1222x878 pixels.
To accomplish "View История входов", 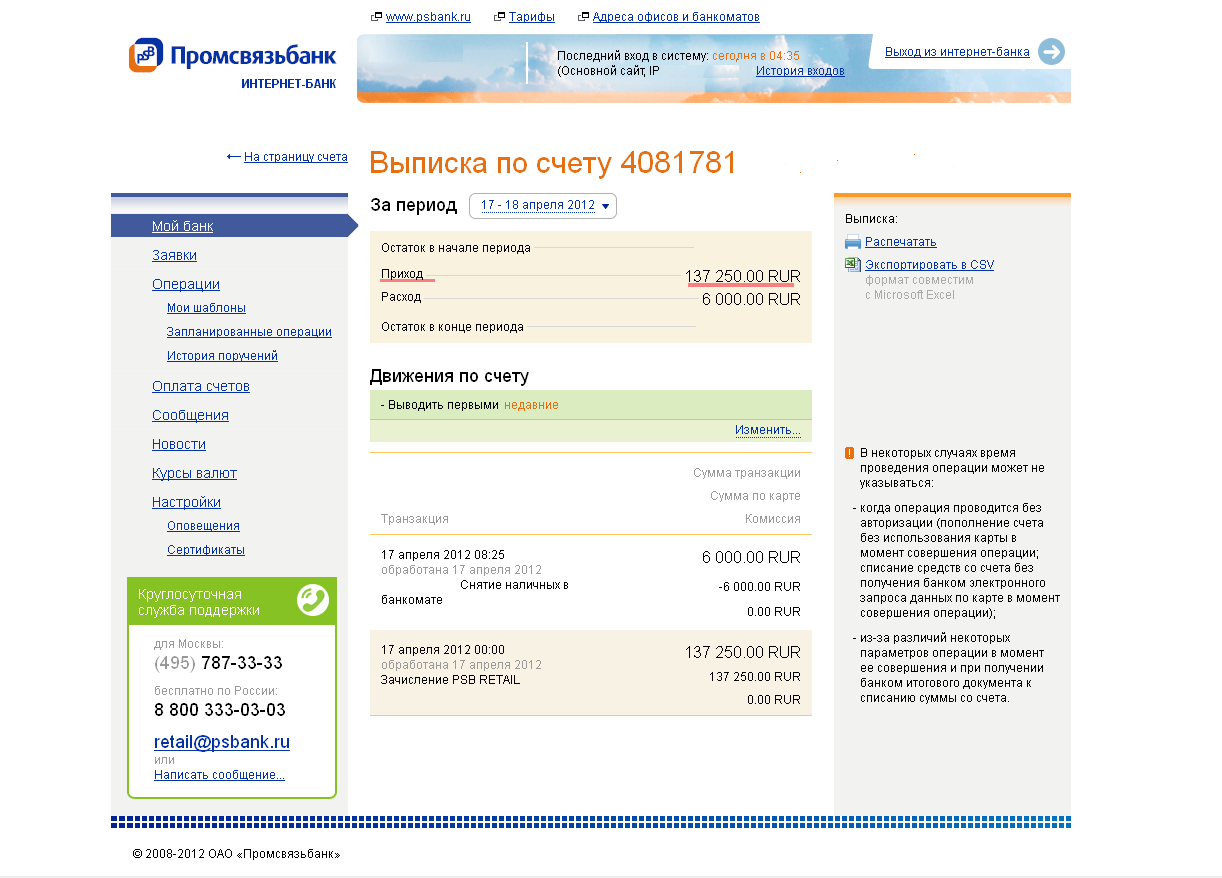I will pos(800,71).
